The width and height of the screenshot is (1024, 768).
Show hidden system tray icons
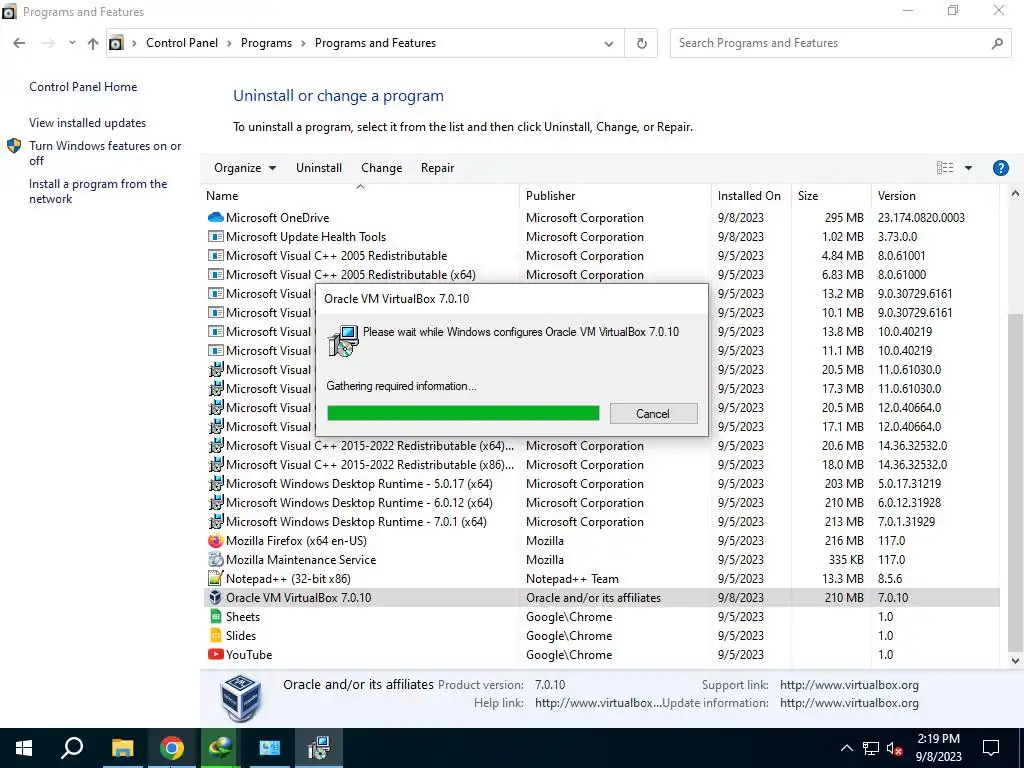pyautogui.click(x=846, y=748)
